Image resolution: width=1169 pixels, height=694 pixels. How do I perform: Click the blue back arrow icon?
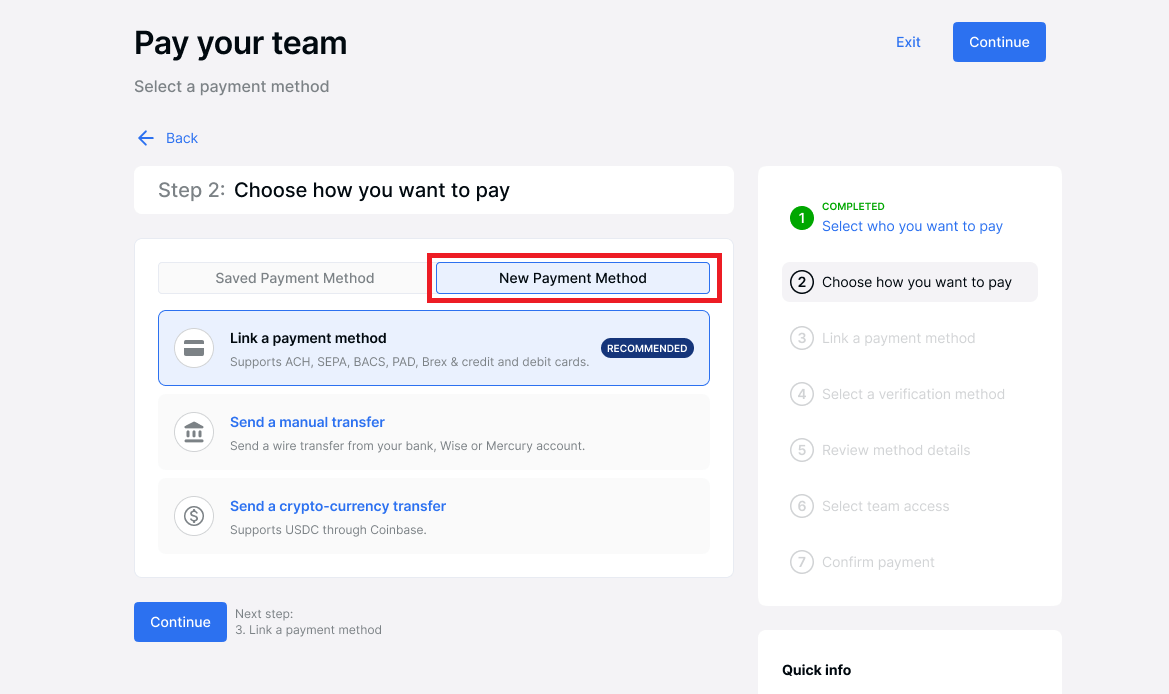(145, 137)
